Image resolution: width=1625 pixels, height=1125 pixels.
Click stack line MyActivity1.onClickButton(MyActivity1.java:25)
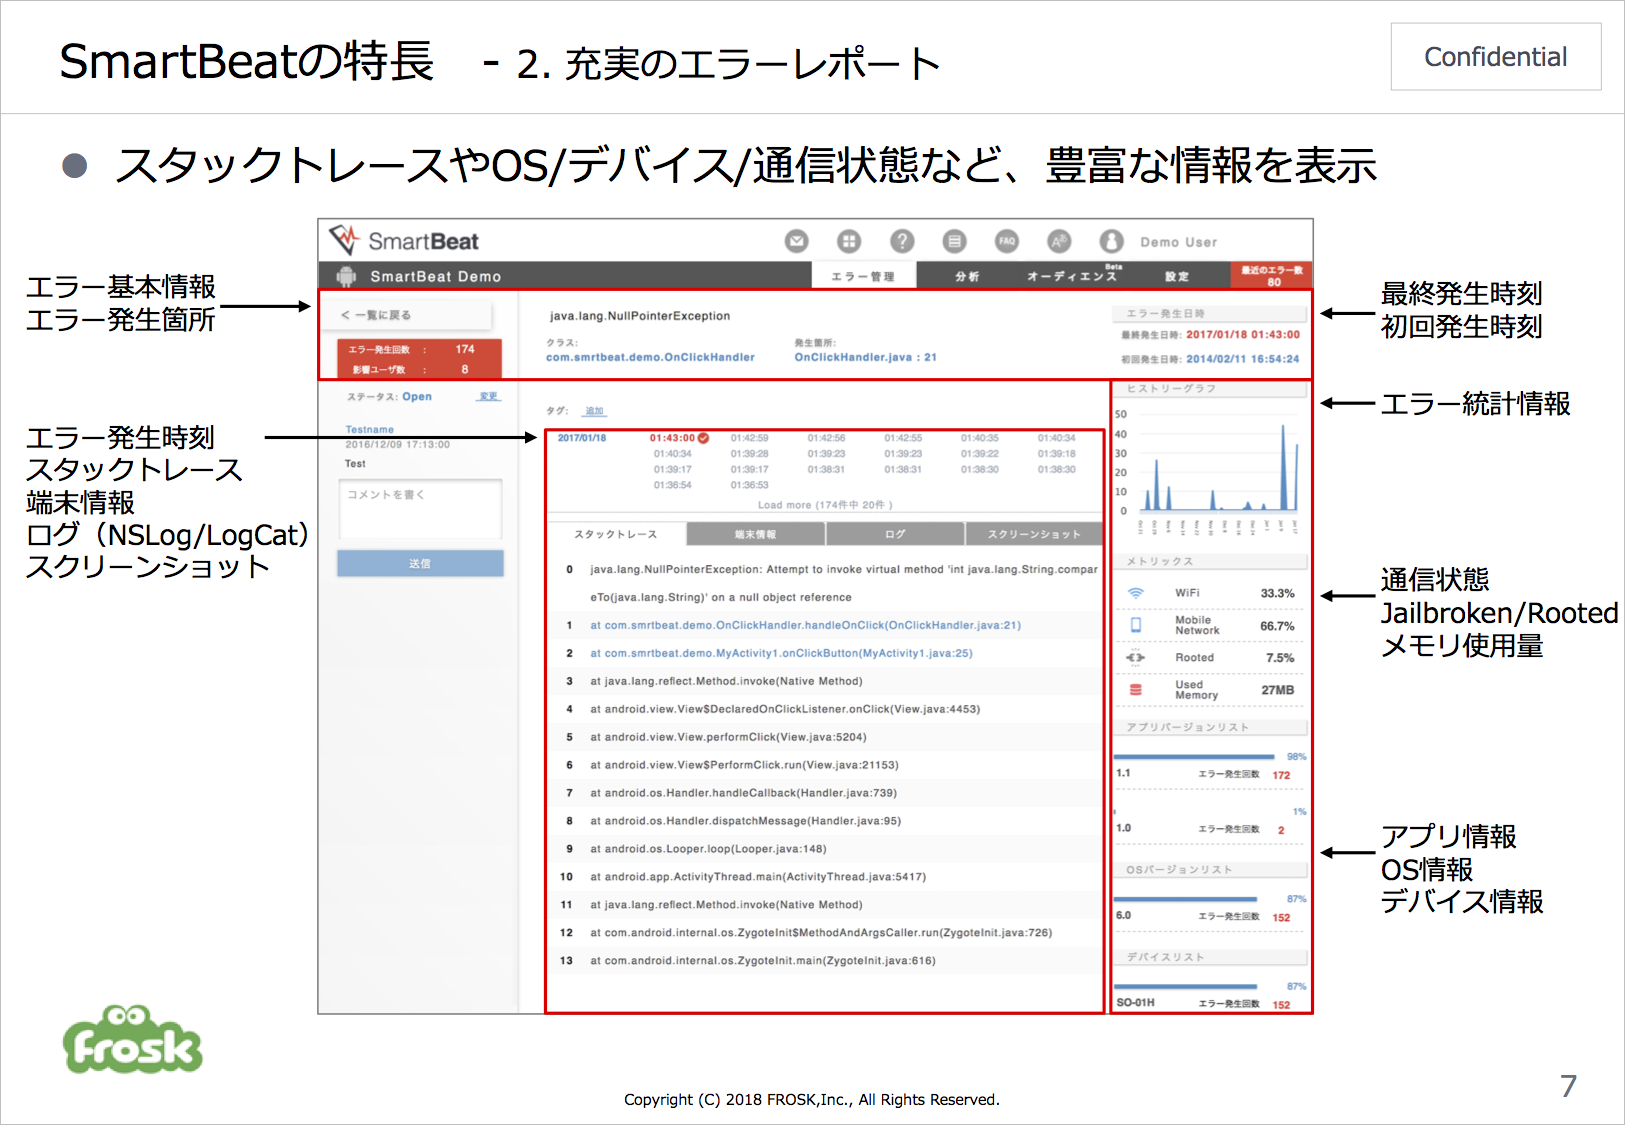[781, 653]
